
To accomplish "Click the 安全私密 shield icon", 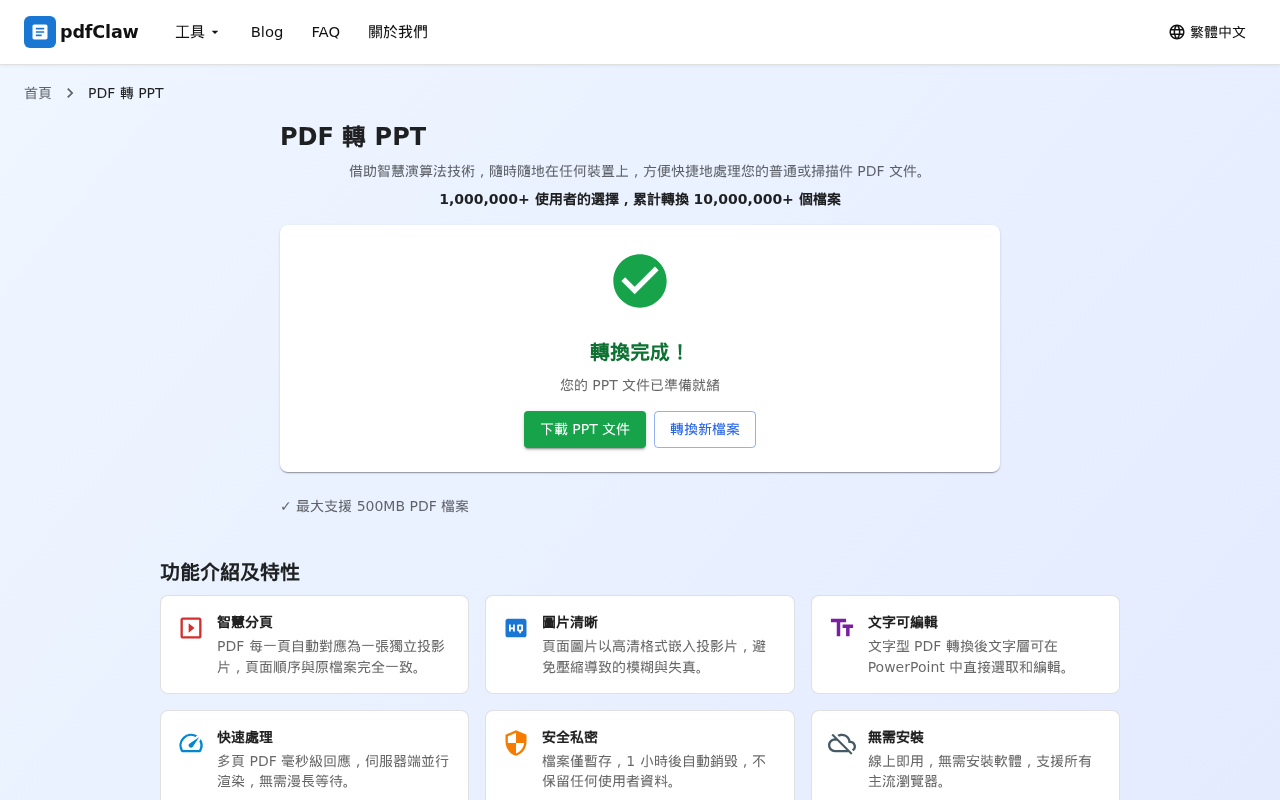I will click(516, 743).
